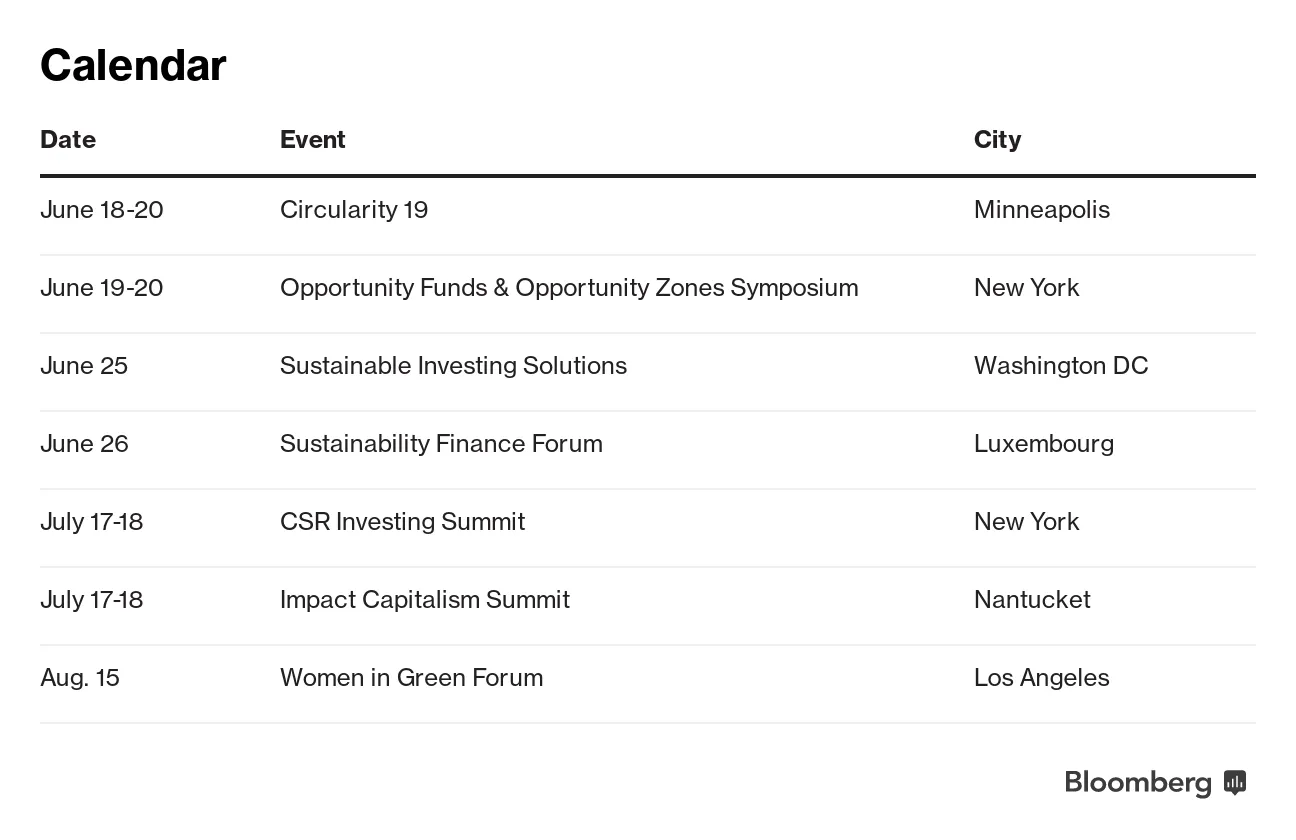The image size is (1296, 840).
Task: Click Sustainability Finance Forum entry
Action: (441, 443)
